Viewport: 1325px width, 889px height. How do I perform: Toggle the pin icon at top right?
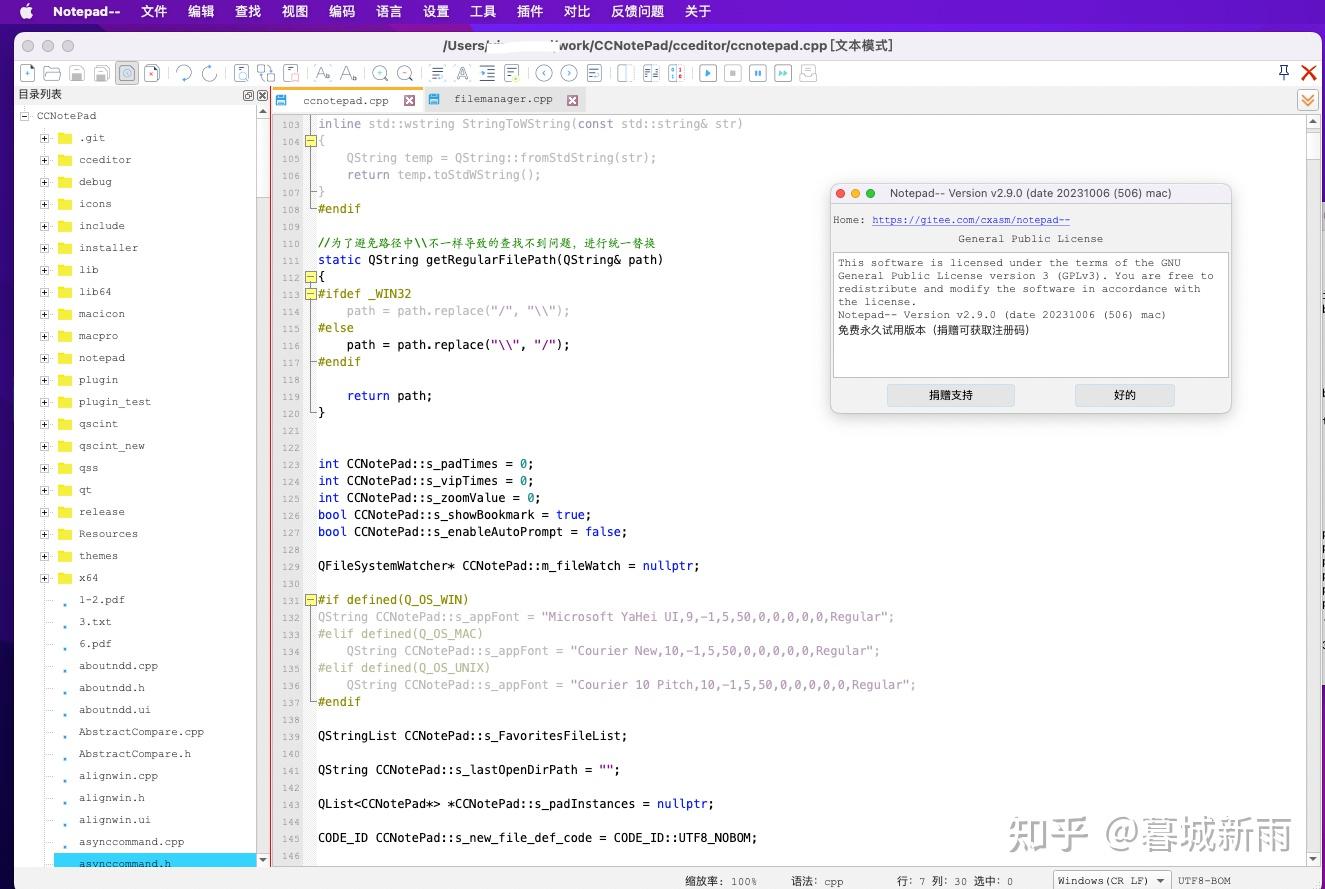pos(1283,72)
